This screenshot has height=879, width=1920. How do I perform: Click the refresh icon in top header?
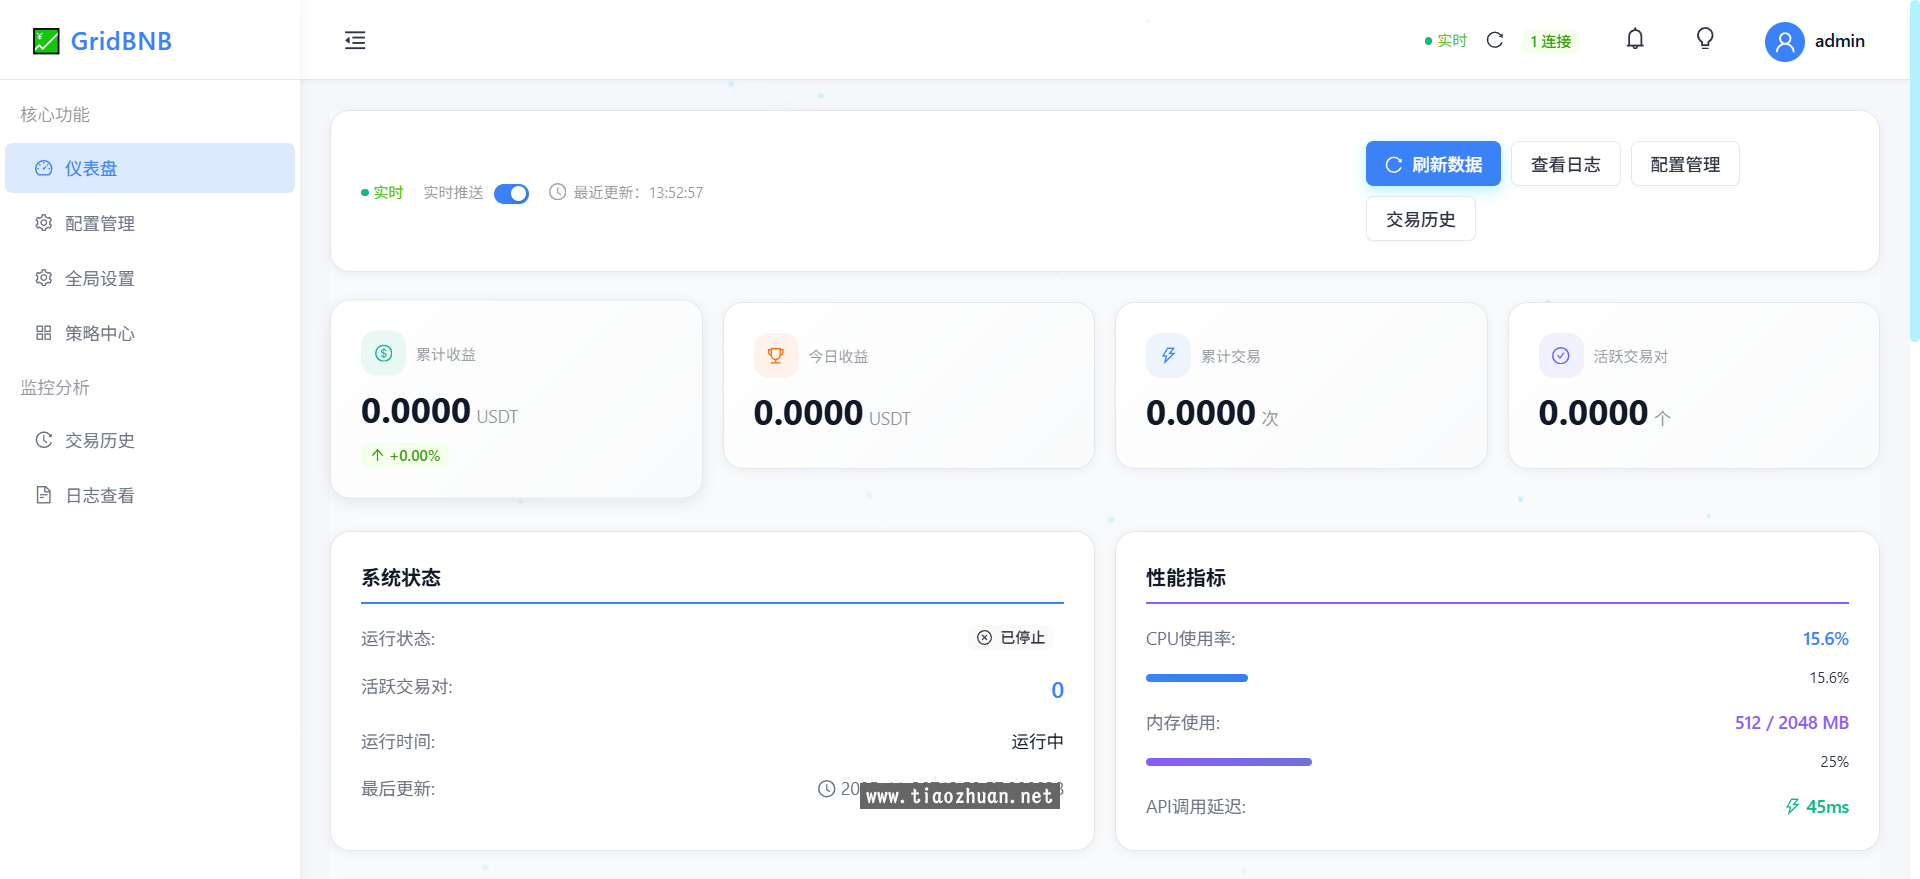point(1495,40)
